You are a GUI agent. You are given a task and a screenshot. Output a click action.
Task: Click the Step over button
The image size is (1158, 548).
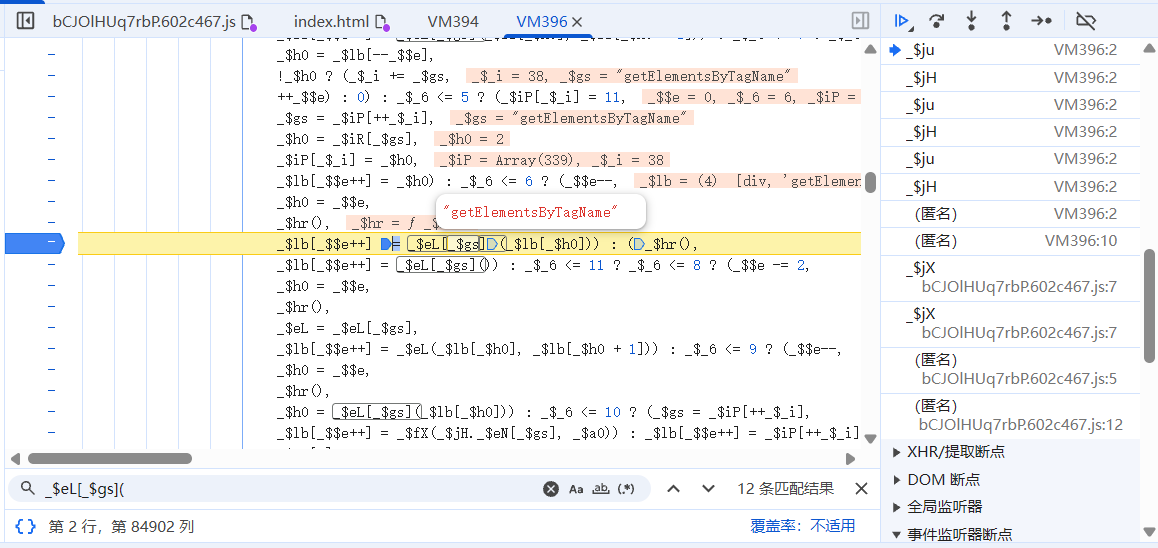pyautogui.click(x=937, y=20)
